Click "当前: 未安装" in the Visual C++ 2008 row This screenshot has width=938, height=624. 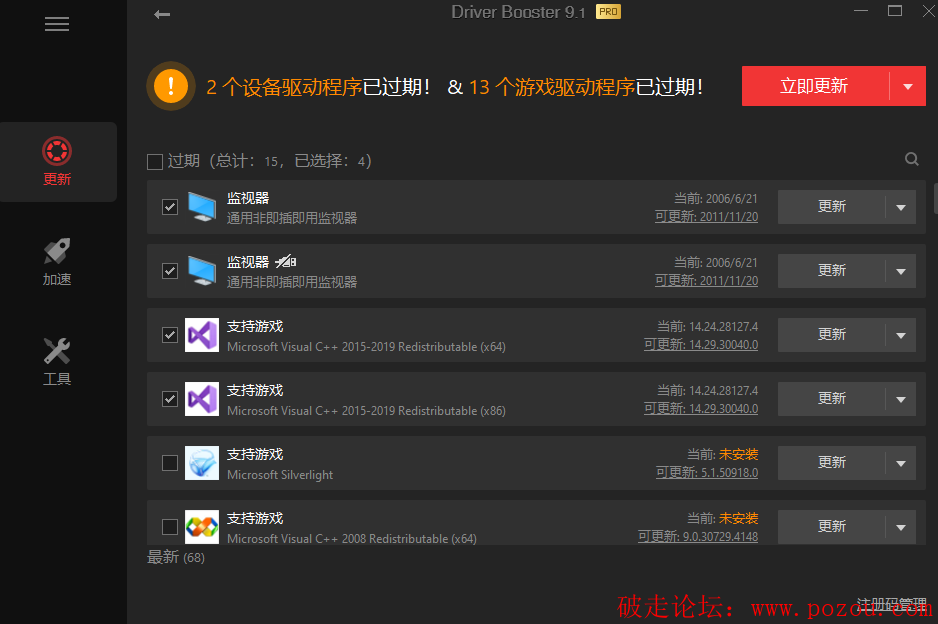(x=723, y=519)
